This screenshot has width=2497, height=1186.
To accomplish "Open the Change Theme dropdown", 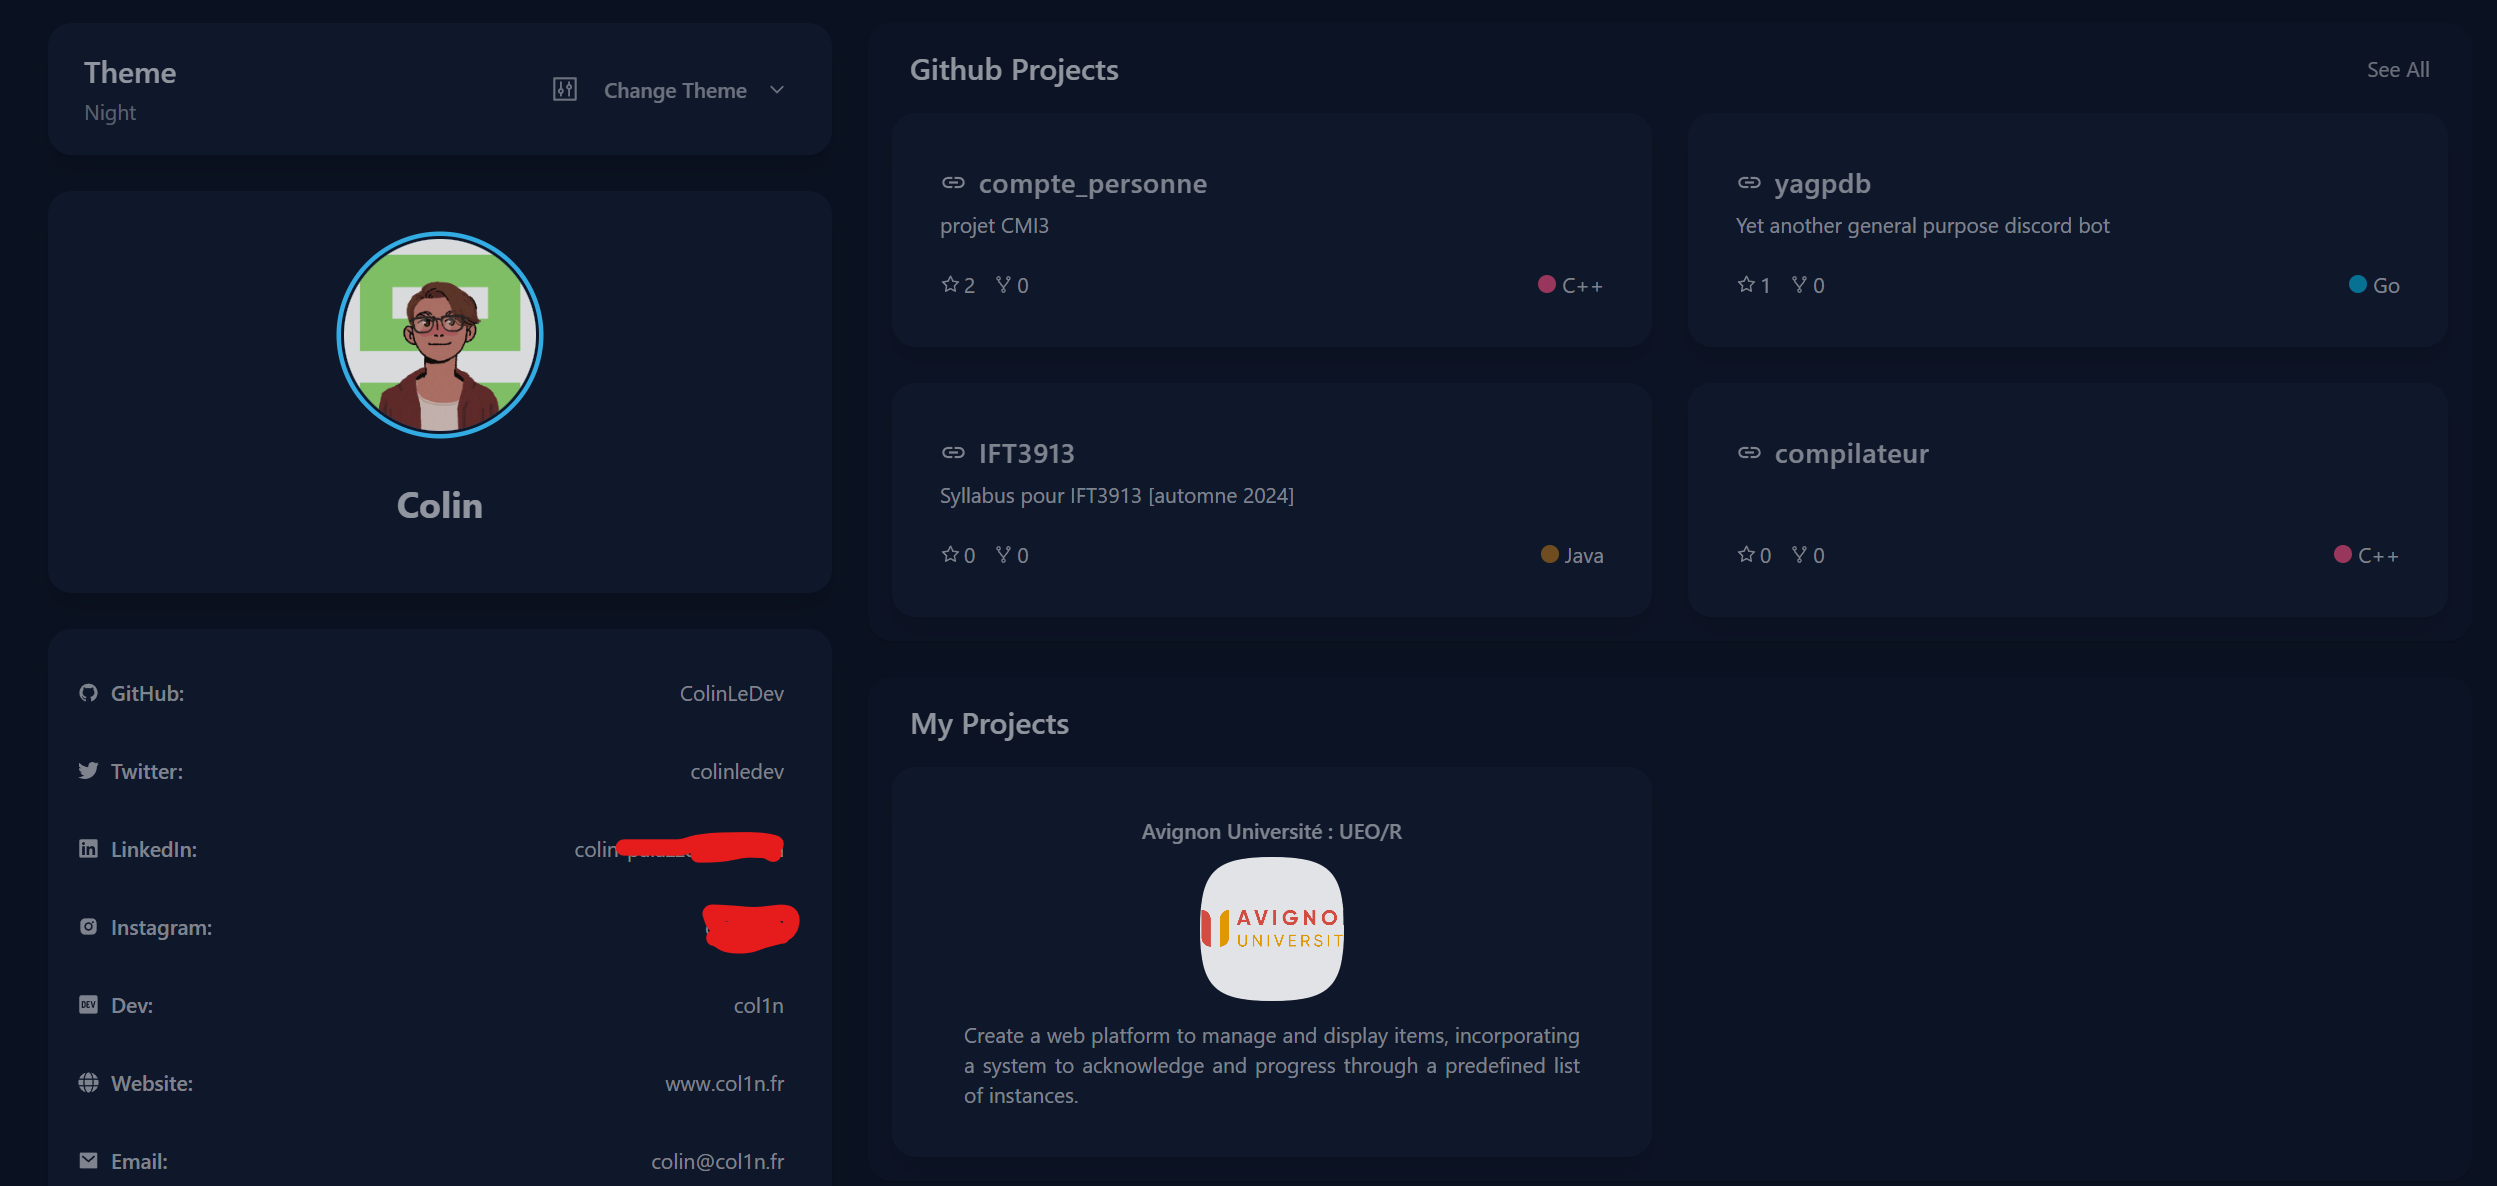I will tap(675, 91).
